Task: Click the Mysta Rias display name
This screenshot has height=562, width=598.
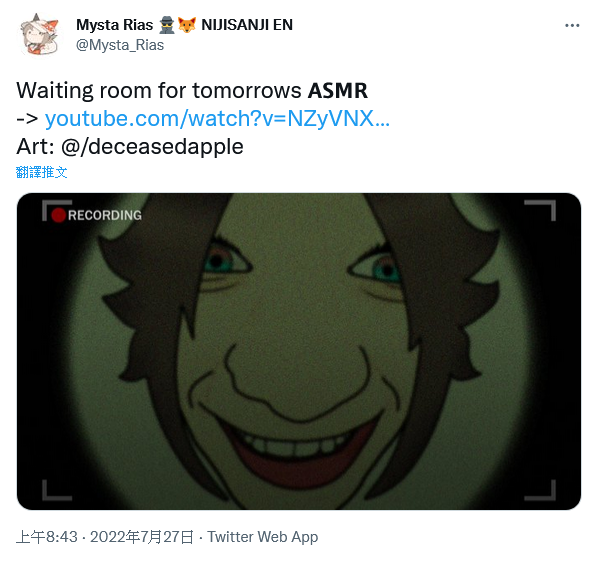Action: click(x=114, y=25)
